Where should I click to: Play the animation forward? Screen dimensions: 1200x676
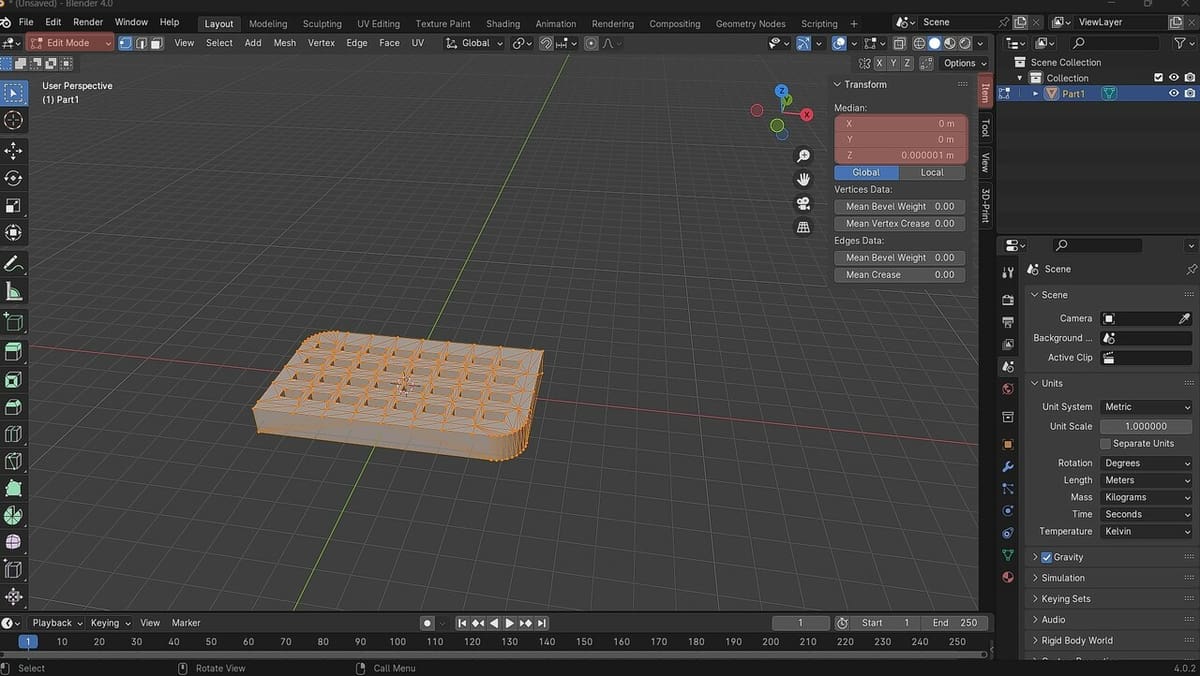point(510,623)
